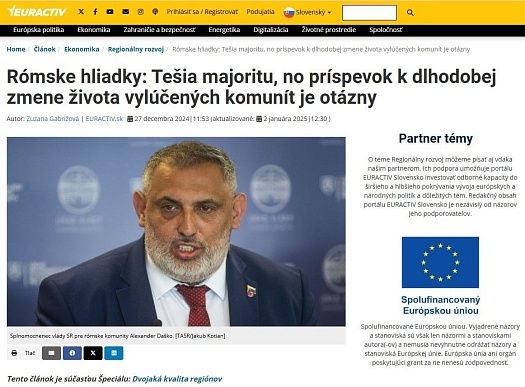Go to Regionálny rozvoj breadcrumb link

click(136, 49)
